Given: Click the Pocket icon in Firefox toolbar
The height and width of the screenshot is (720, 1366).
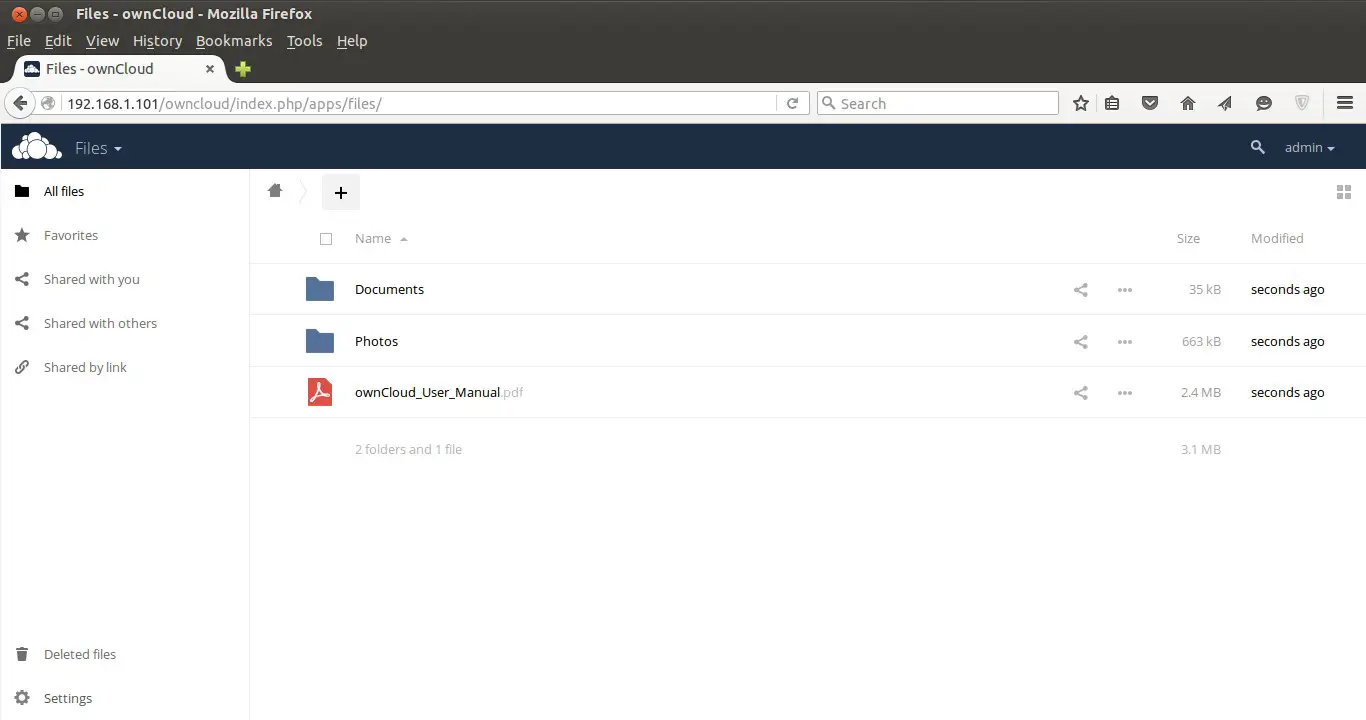Looking at the screenshot, I should pyautogui.click(x=1150, y=103).
